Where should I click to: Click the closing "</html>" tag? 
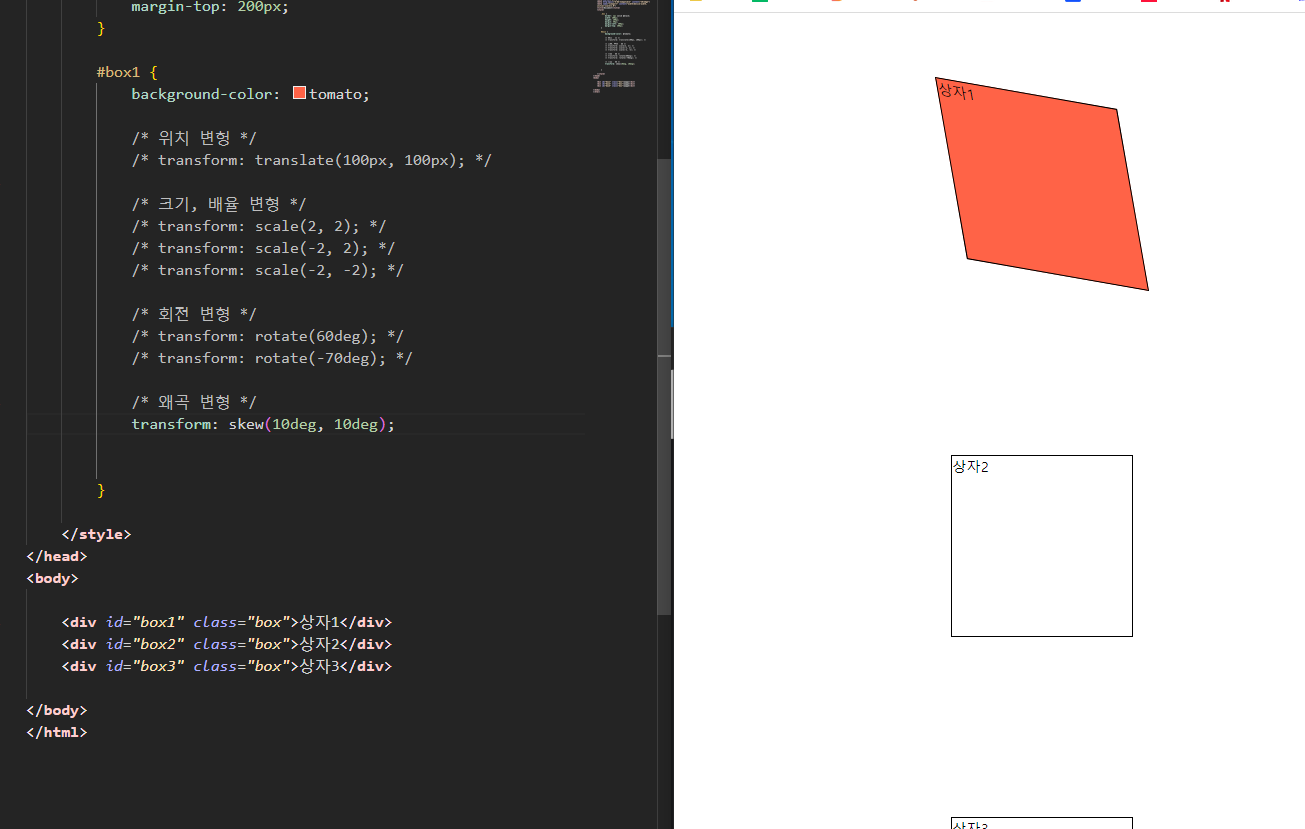[x=57, y=732]
